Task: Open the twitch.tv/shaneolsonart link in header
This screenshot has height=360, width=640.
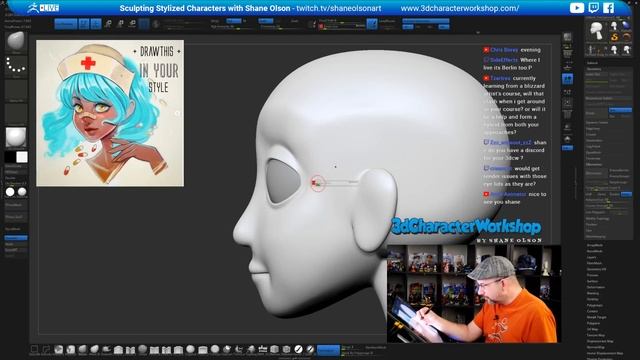Action: pos(339,8)
